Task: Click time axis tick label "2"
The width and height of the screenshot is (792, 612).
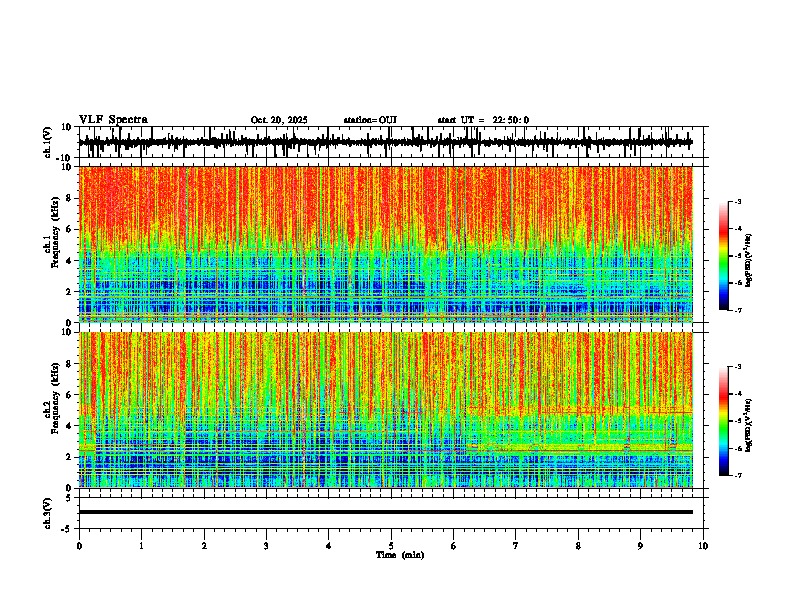Action: (x=204, y=546)
